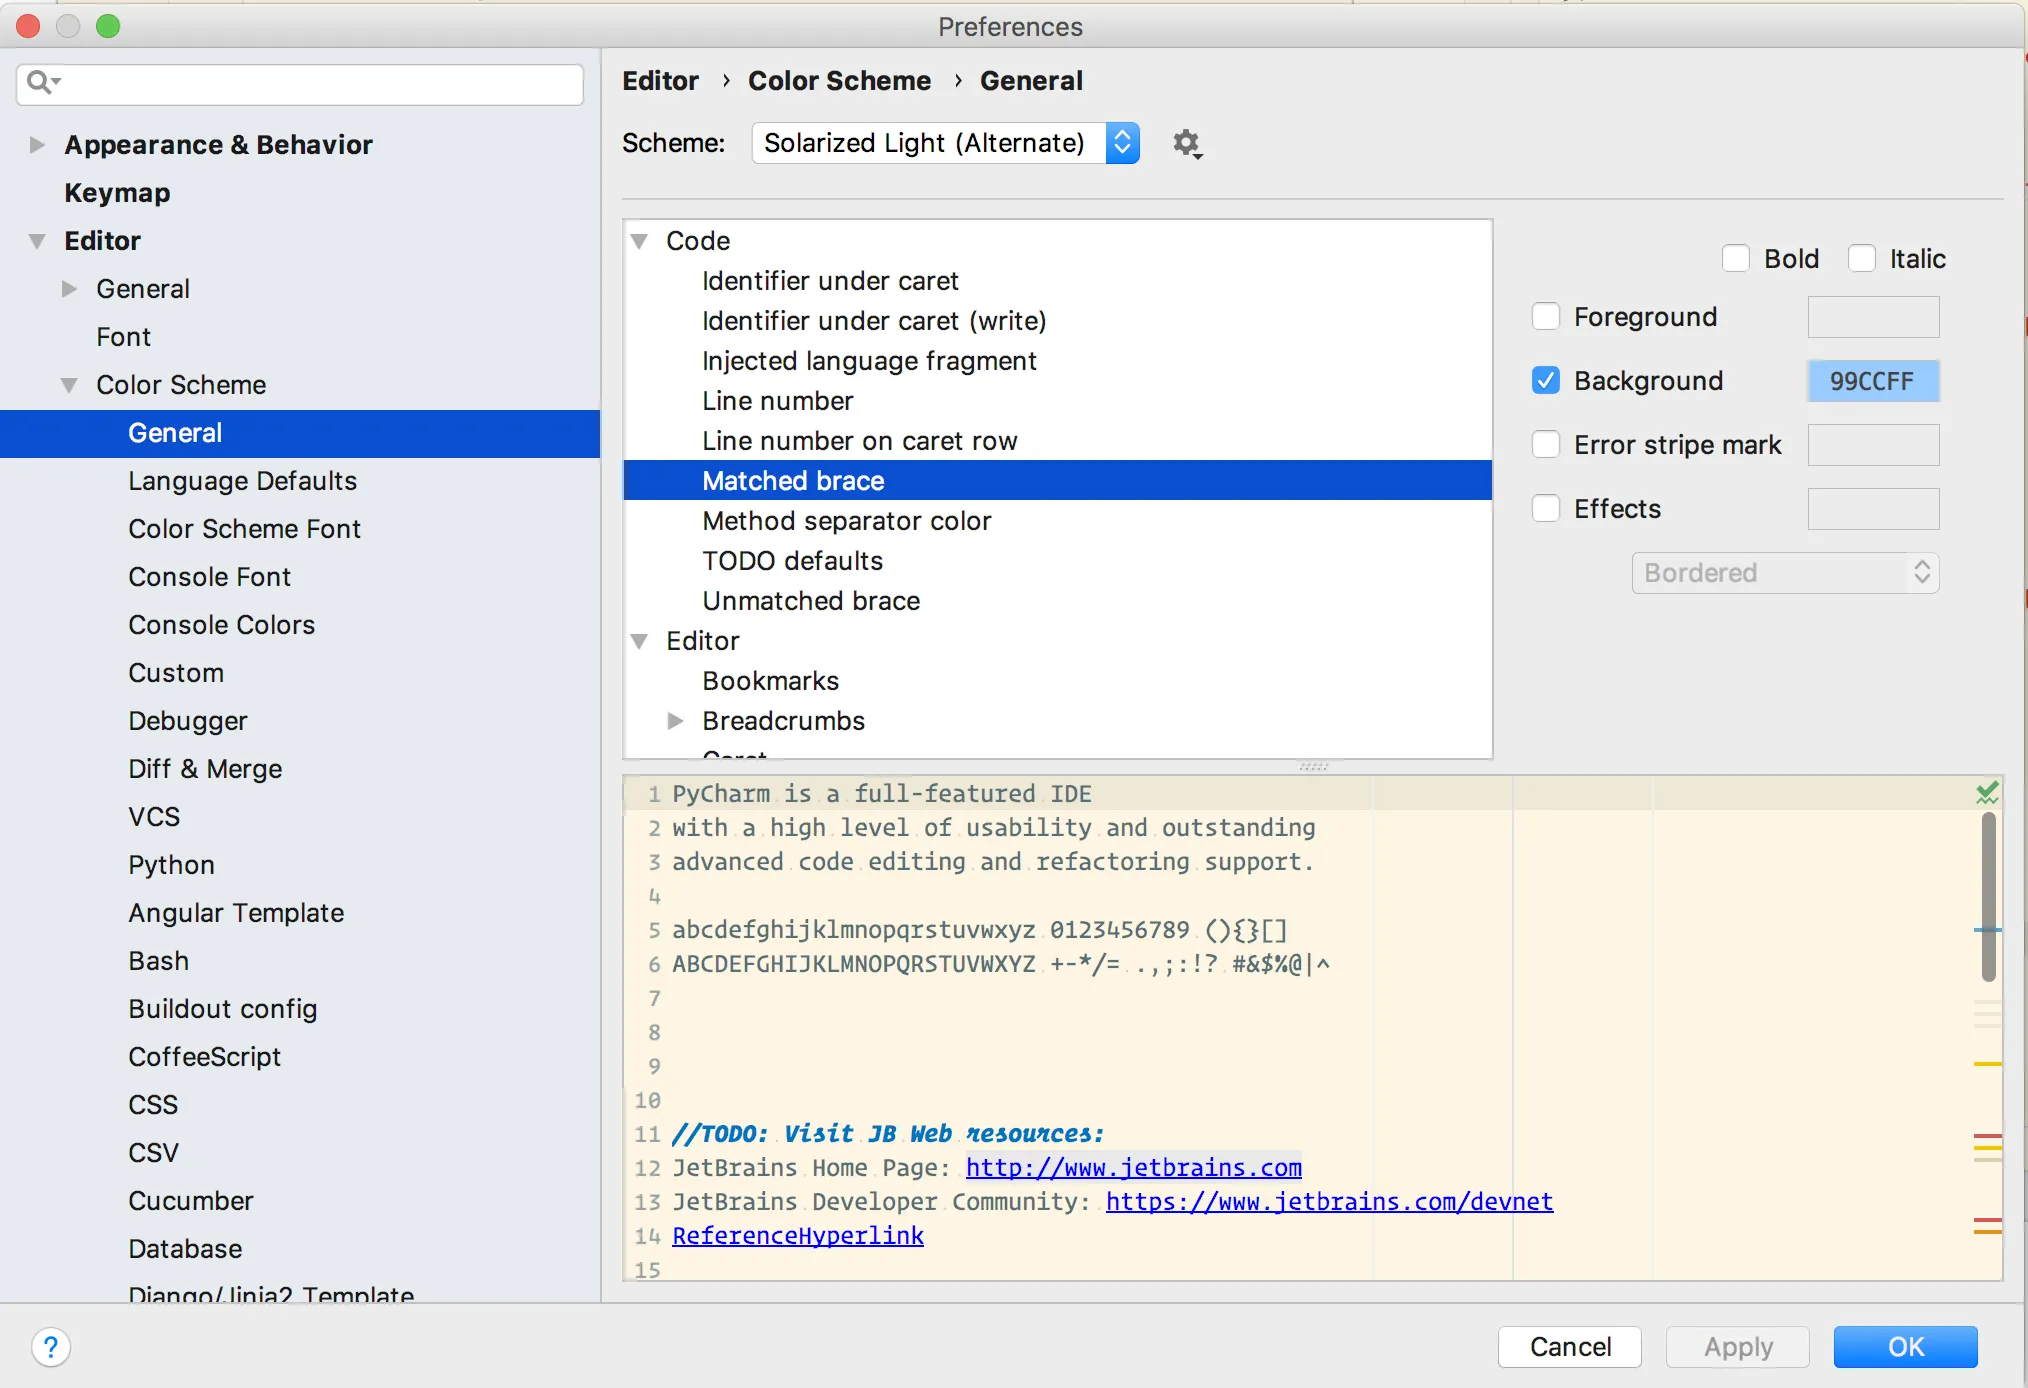The height and width of the screenshot is (1388, 2028).
Task: Expand the Breadcrumbs node arrow
Action: 676,721
